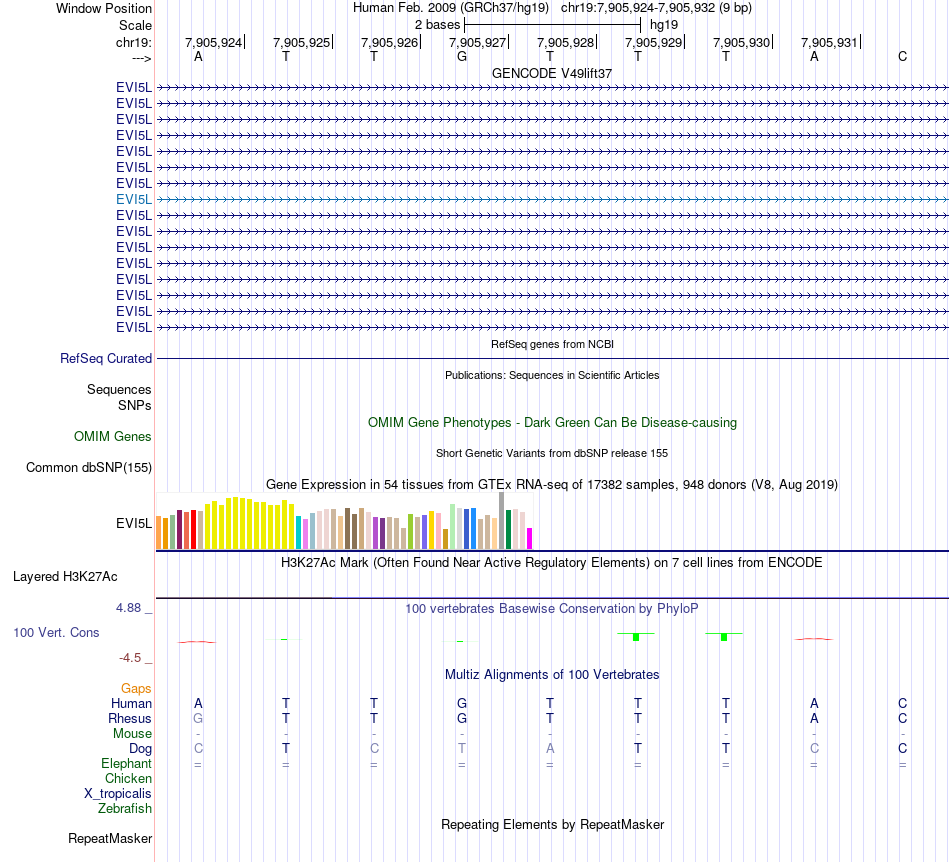This screenshot has width=950, height=862.
Task: Click the A base in the Dog alignment row
Action: coord(550,749)
